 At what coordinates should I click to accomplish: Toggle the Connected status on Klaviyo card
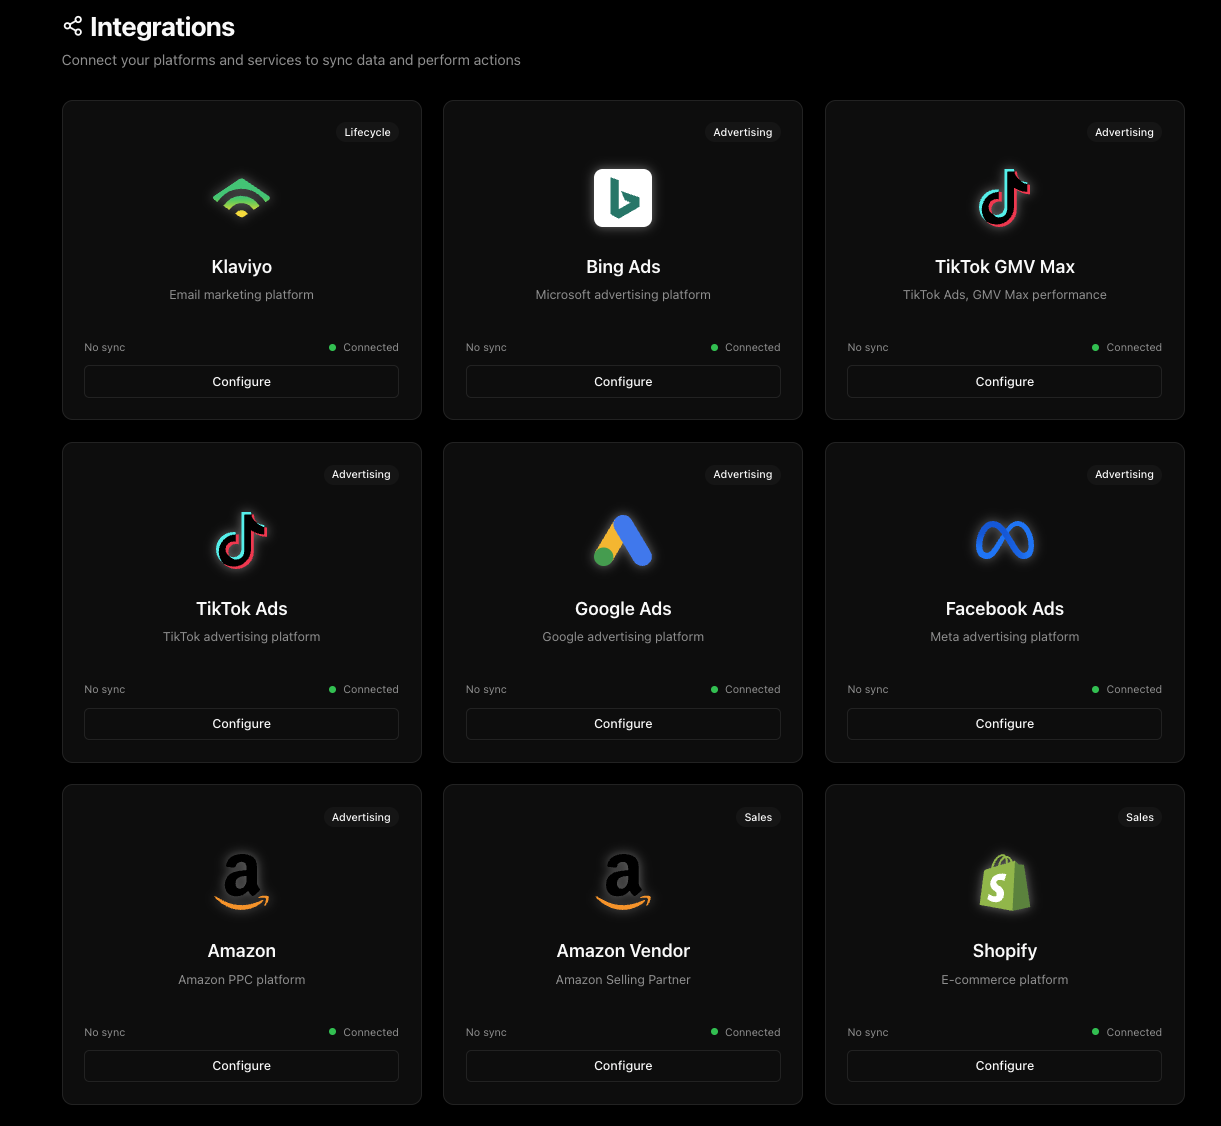coord(364,347)
